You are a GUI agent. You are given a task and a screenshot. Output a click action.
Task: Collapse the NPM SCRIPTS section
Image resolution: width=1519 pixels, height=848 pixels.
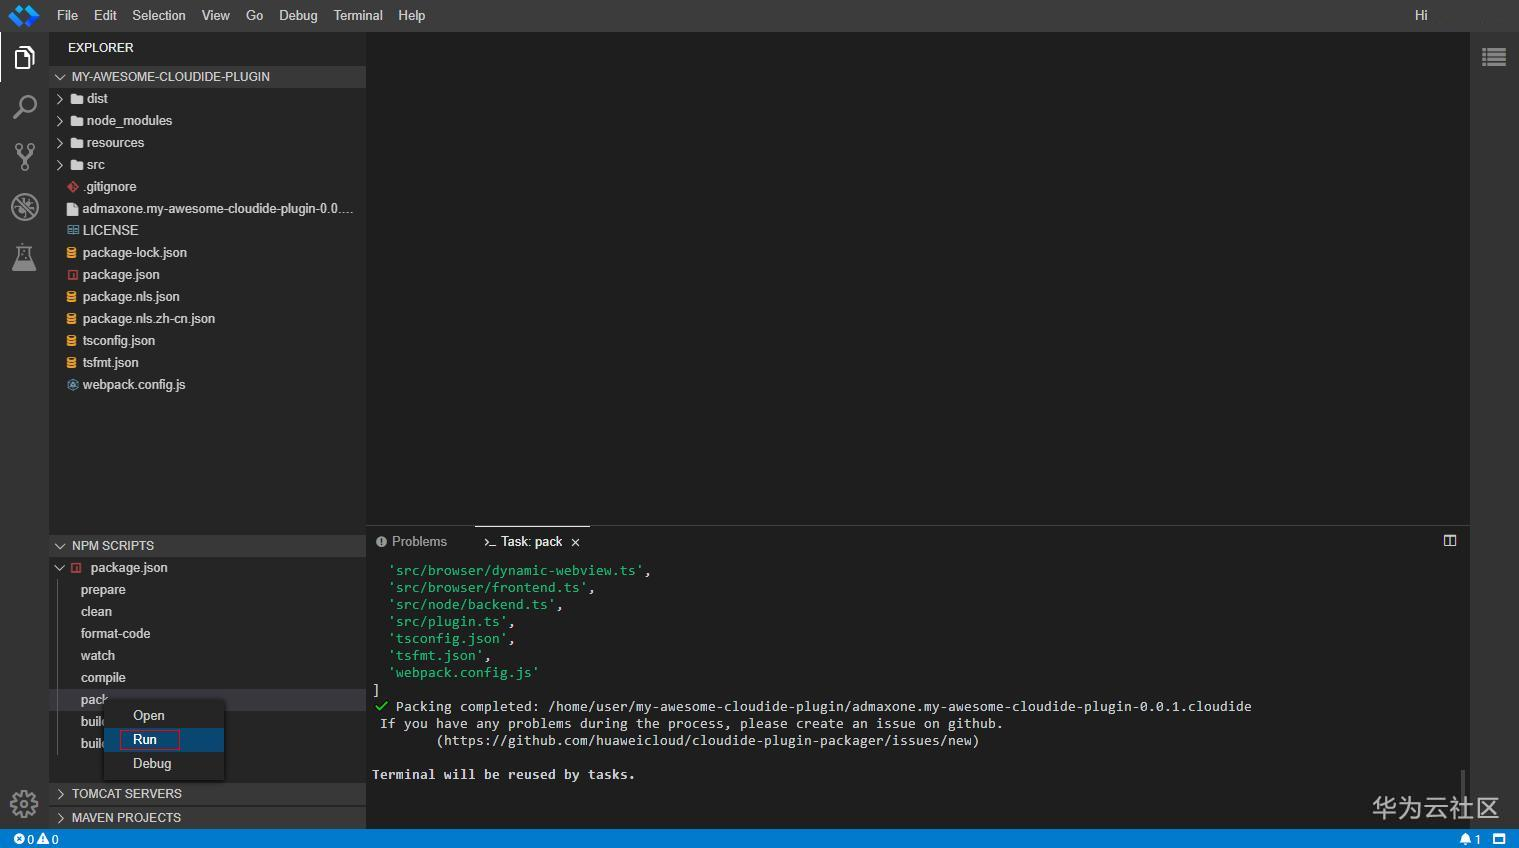click(112, 545)
